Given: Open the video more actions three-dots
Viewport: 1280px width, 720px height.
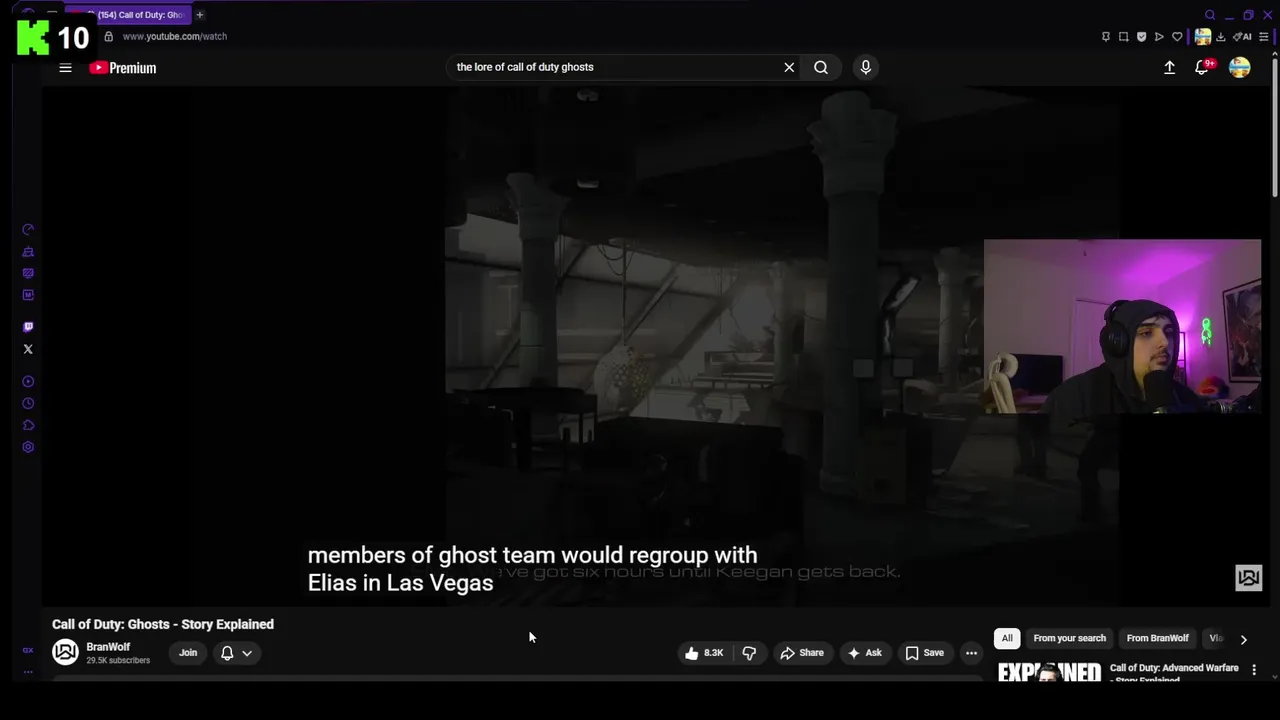Looking at the screenshot, I should [x=971, y=653].
